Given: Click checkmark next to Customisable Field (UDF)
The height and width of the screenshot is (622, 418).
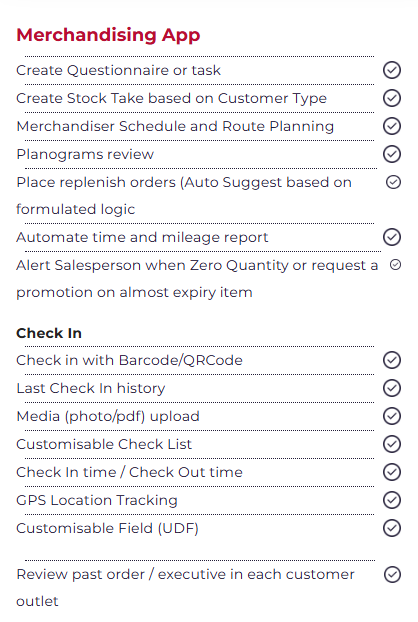Looking at the screenshot, I should (x=392, y=528).
